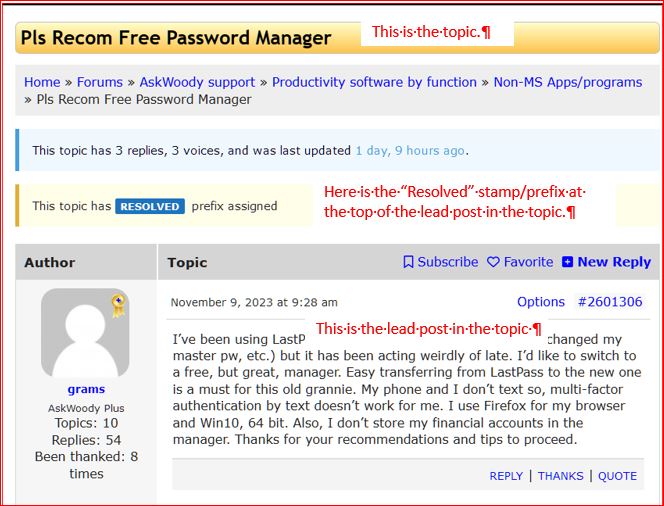Image resolution: width=664 pixels, height=506 pixels.
Task: Click the Favorite heart icon
Action: (x=493, y=262)
